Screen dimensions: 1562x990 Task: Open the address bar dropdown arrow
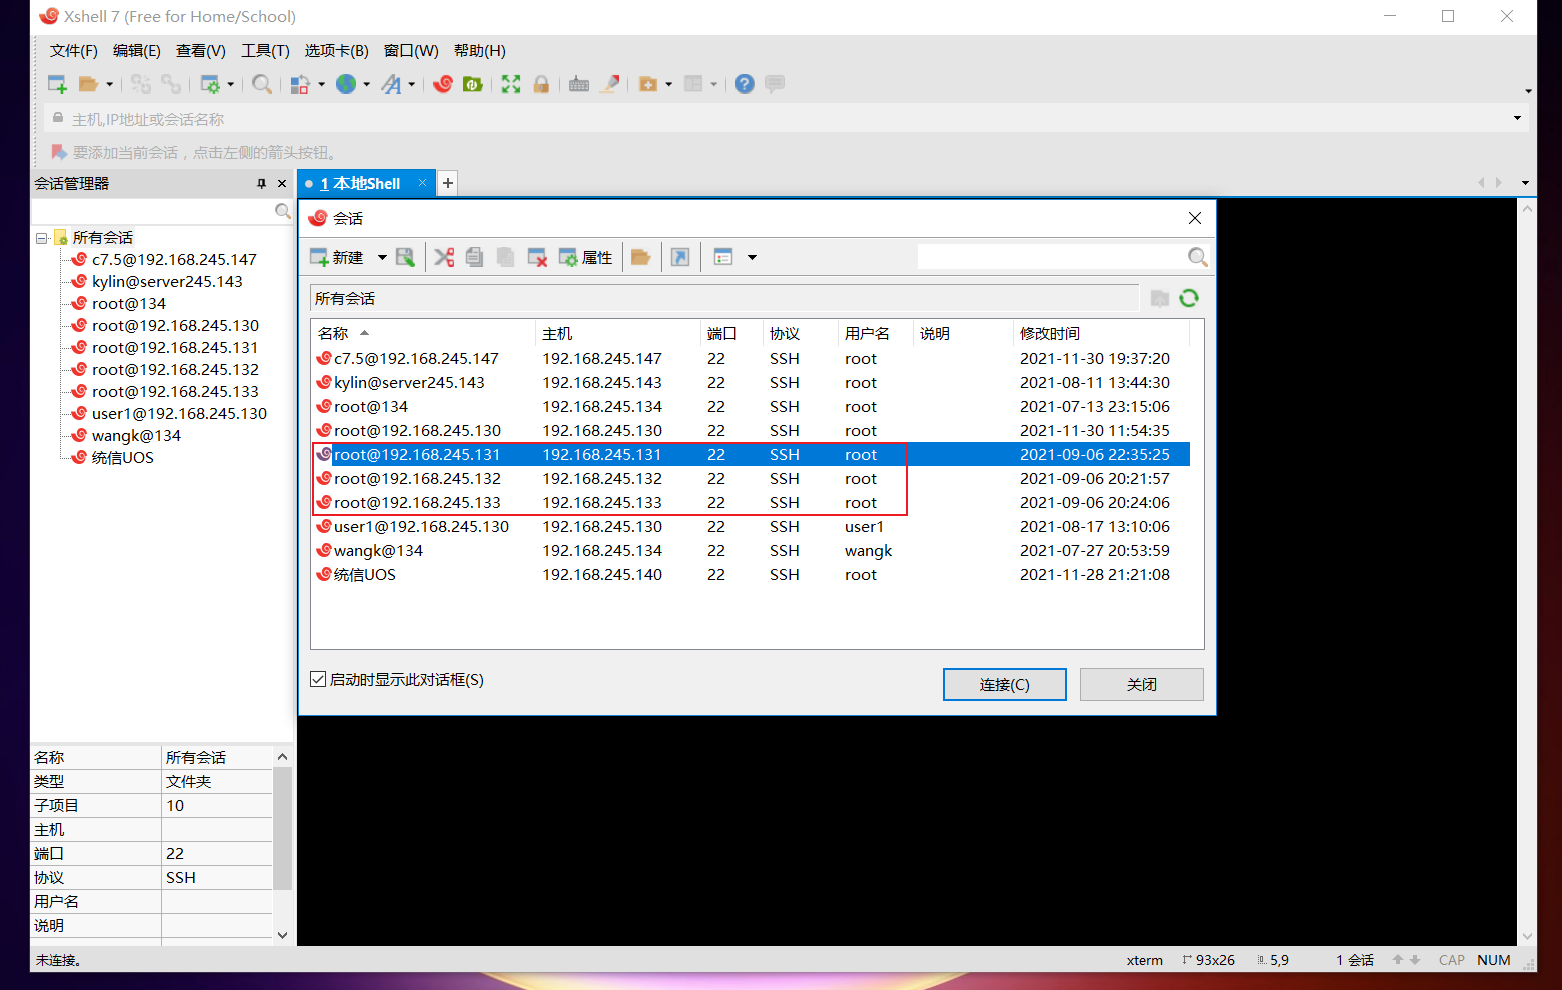pyautogui.click(x=1517, y=118)
